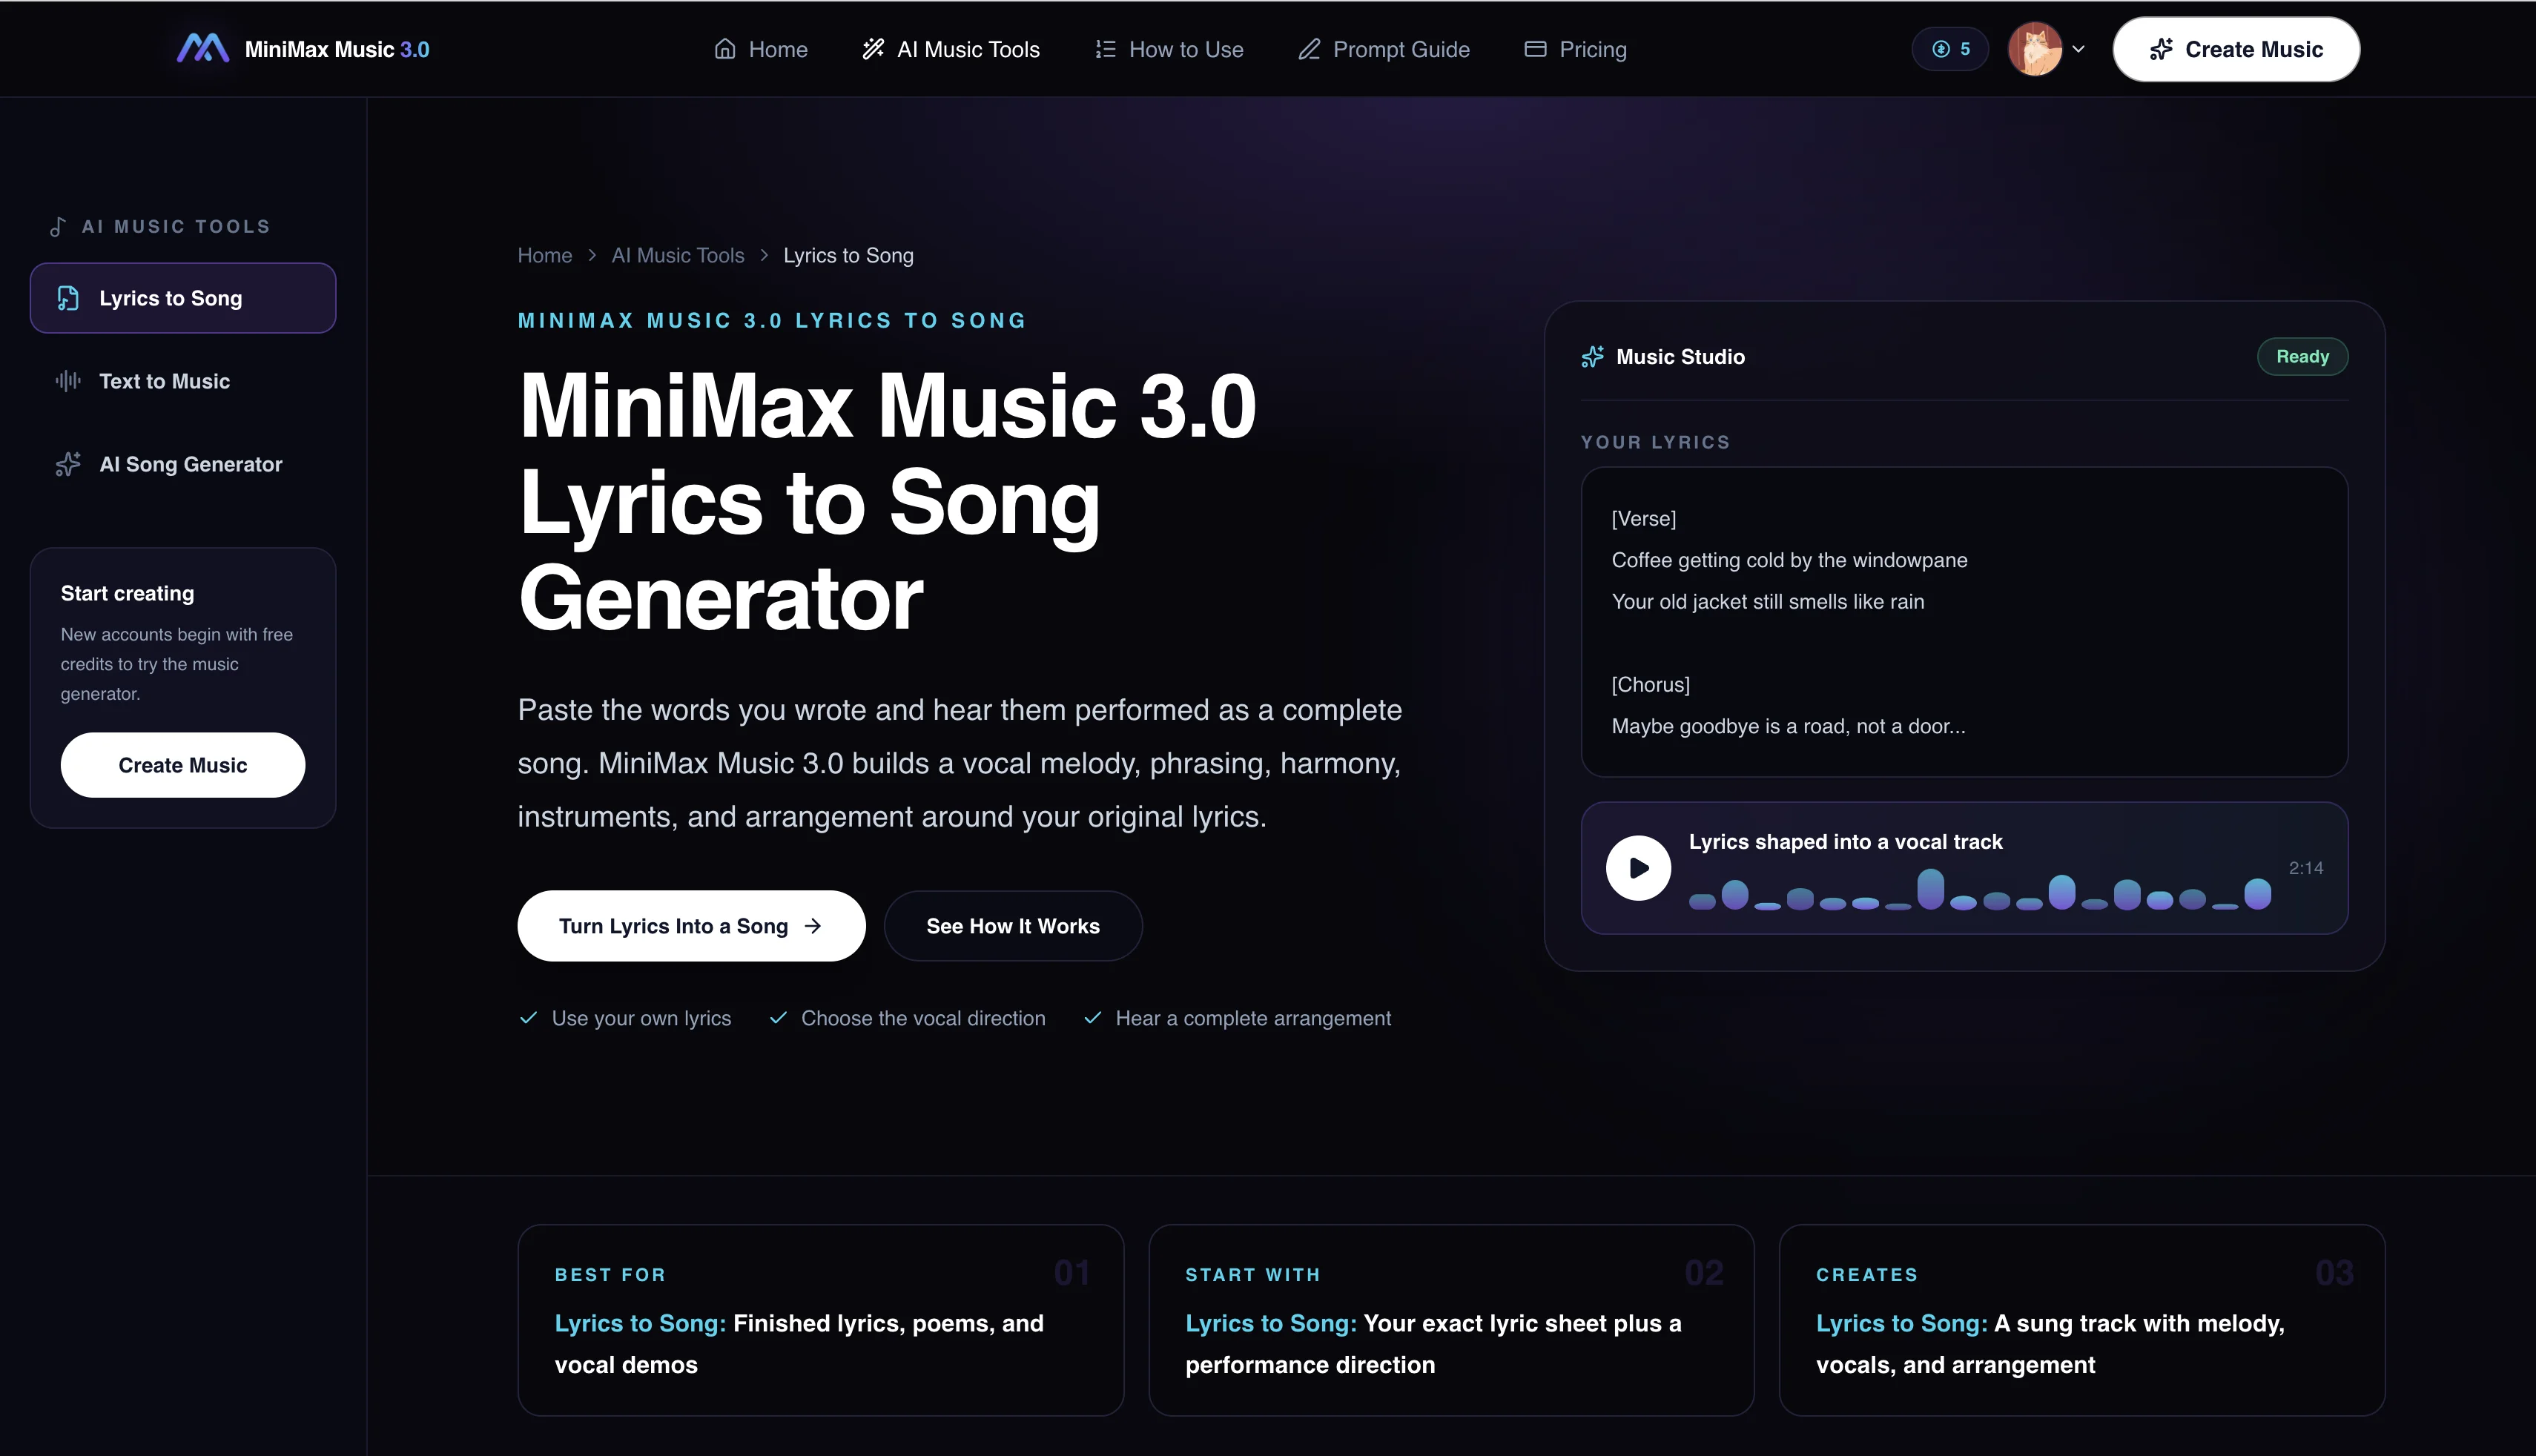The height and width of the screenshot is (1456, 2536).
Task: Play the Lyrics shaped into a vocal track
Action: (x=1638, y=868)
